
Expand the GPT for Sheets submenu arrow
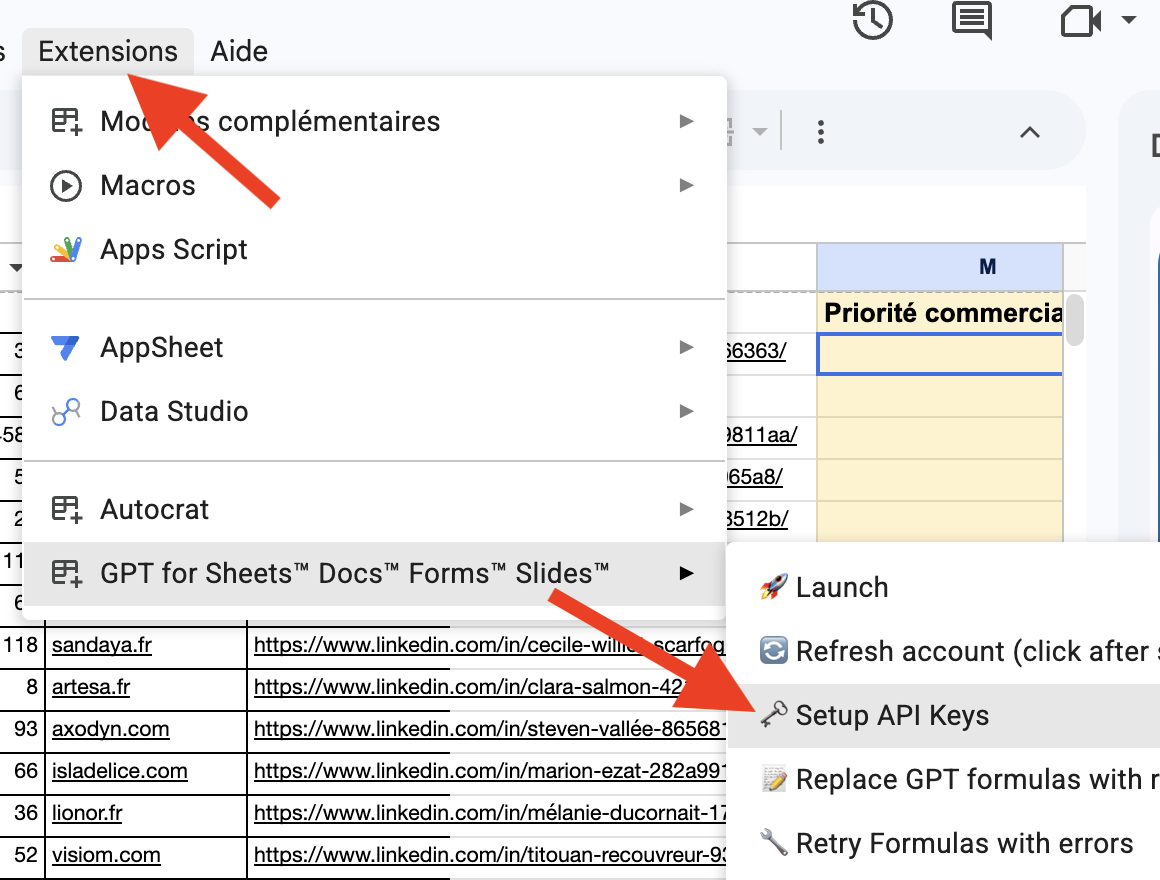[687, 573]
